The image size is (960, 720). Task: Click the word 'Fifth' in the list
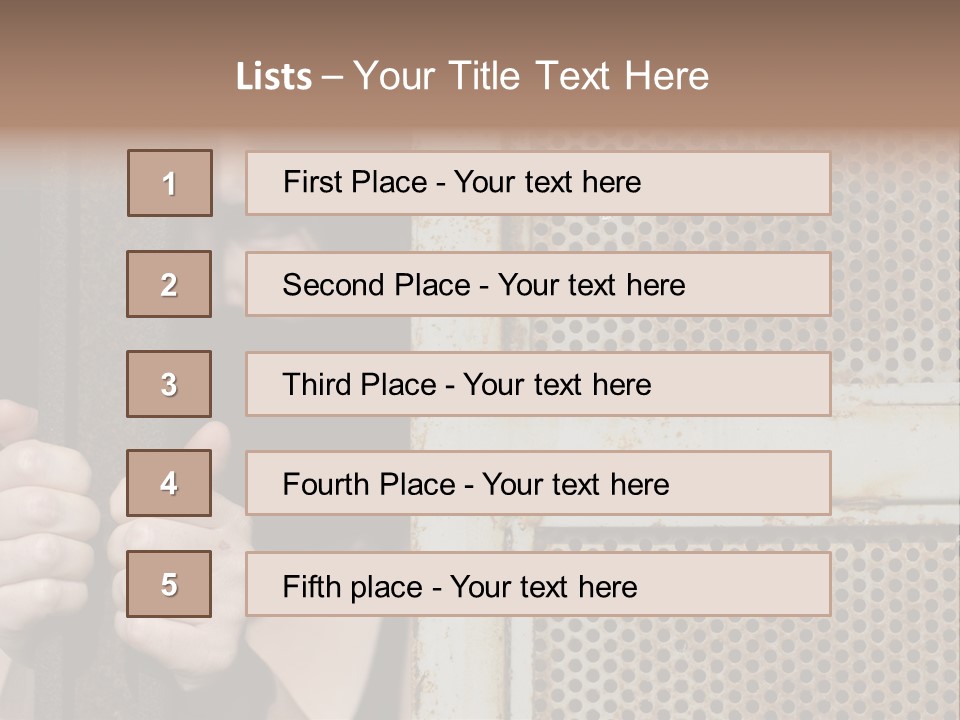311,586
